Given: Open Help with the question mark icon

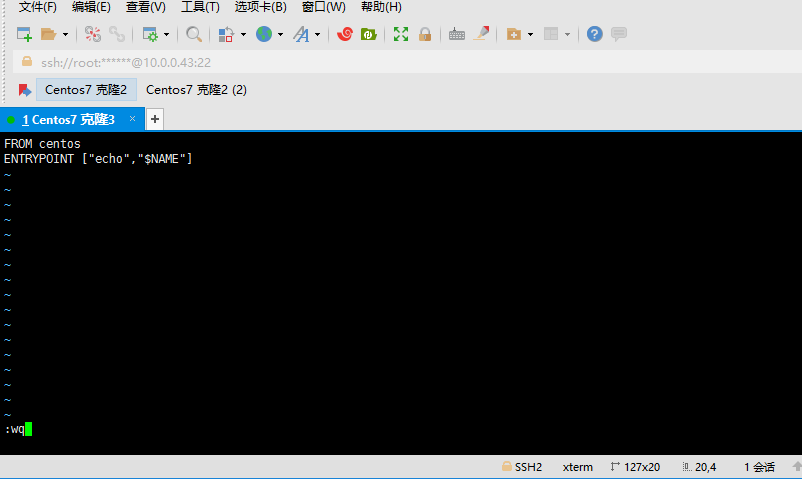Looking at the screenshot, I should (594, 34).
